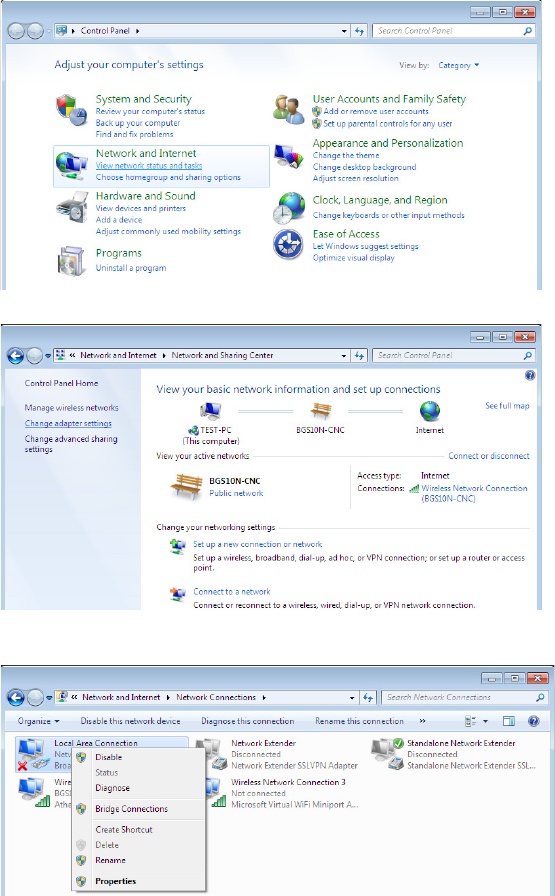This screenshot has height=896, width=555.
Task: Click the Clock, Language, and Region globe icon
Action: [289, 207]
